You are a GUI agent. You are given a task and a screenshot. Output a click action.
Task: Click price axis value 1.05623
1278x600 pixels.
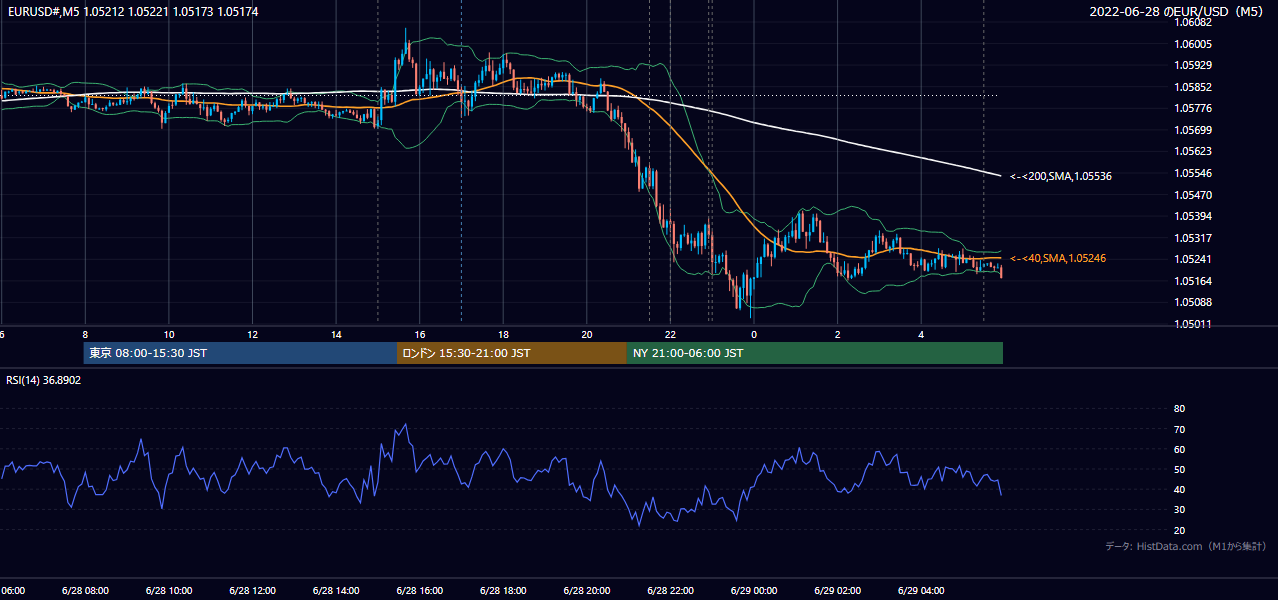(x=1195, y=152)
